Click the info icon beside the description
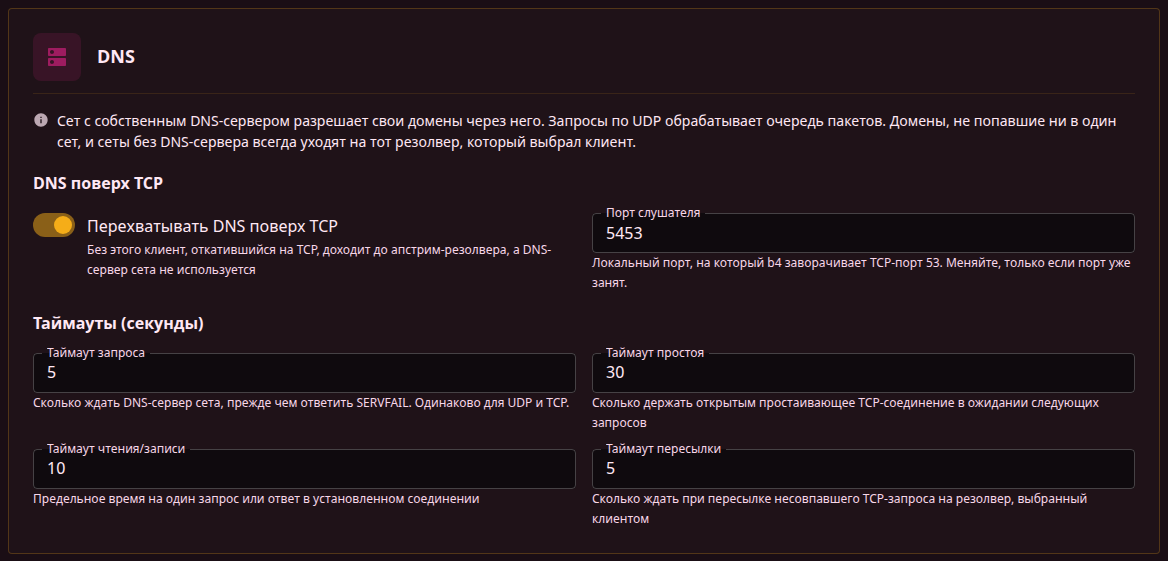 tap(40, 120)
